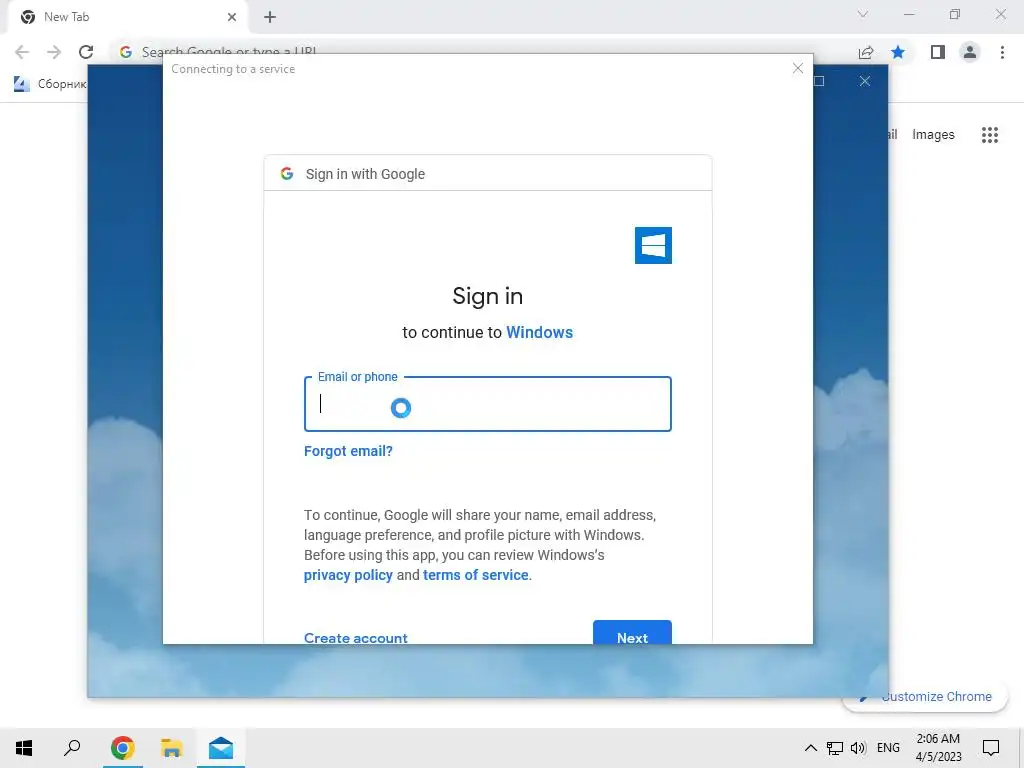
Task: Open the Chrome profile avatar
Action: 970,52
